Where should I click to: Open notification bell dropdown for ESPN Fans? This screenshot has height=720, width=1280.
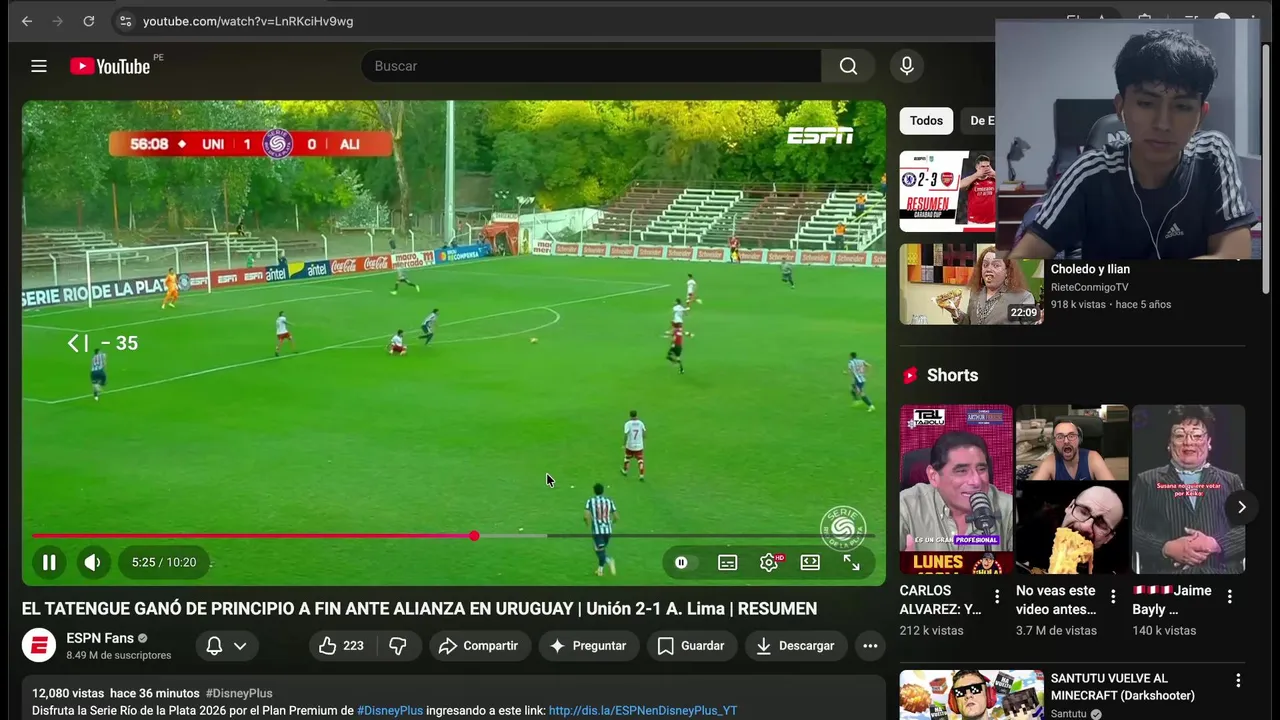pos(226,646)
